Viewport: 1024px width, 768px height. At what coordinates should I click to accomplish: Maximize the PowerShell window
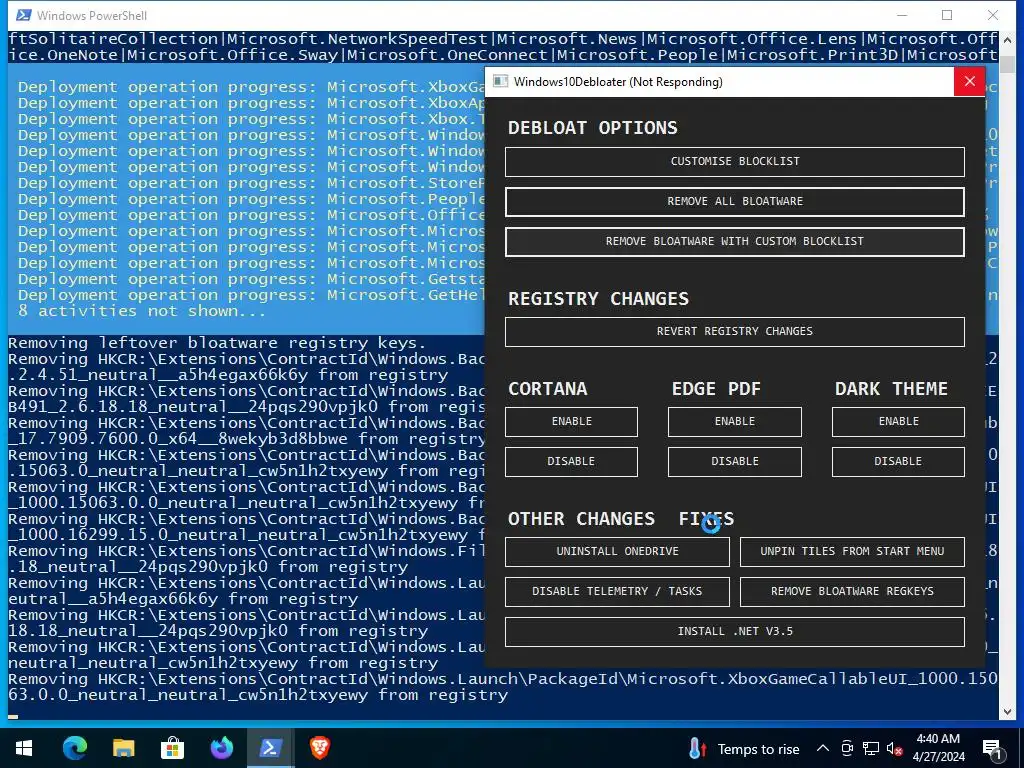point(947,15)
